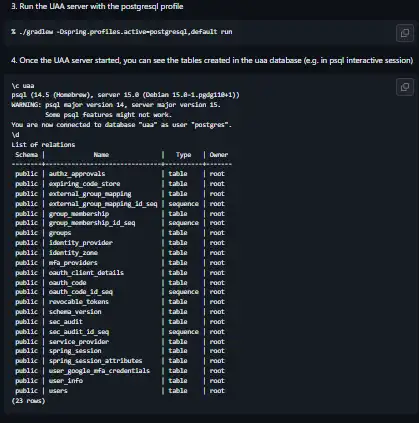Click the oauth_code_id_seq sequence name

click(x=81, y=292)
